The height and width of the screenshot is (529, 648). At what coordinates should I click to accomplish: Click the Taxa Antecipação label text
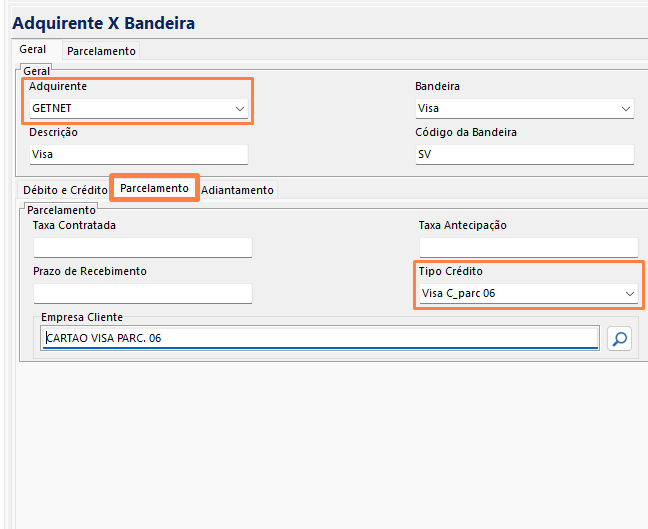(x=462, y=225)
